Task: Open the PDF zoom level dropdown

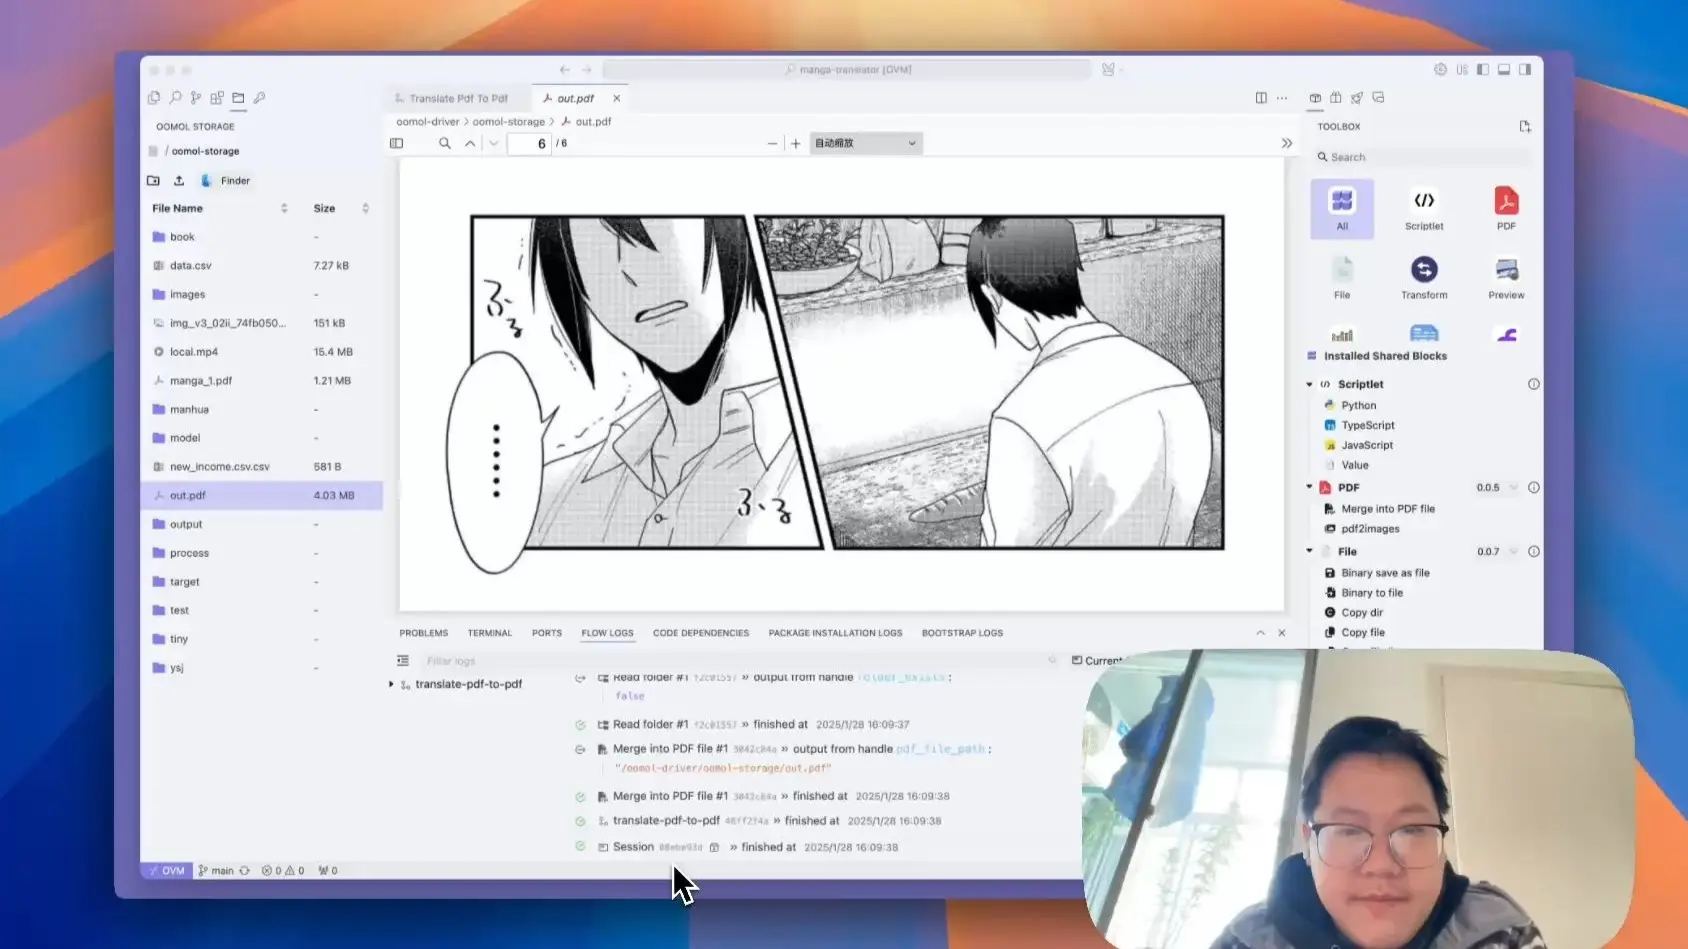Action: (x=866, y=143)
